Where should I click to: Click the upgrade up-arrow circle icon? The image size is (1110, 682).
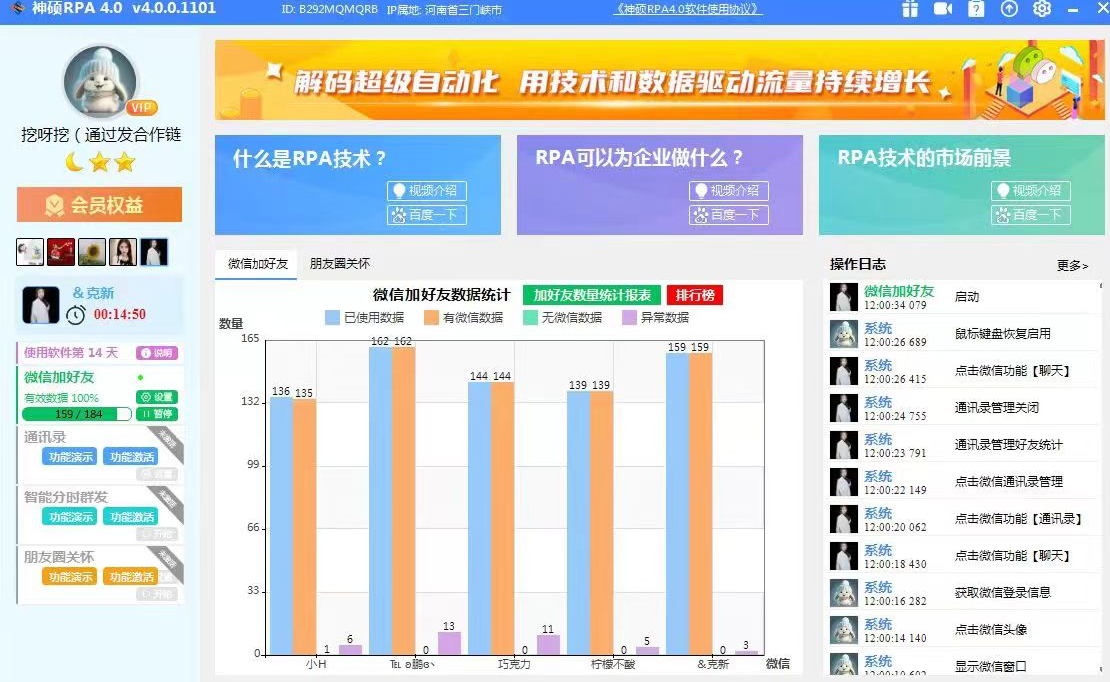(x=1009, y=8)
